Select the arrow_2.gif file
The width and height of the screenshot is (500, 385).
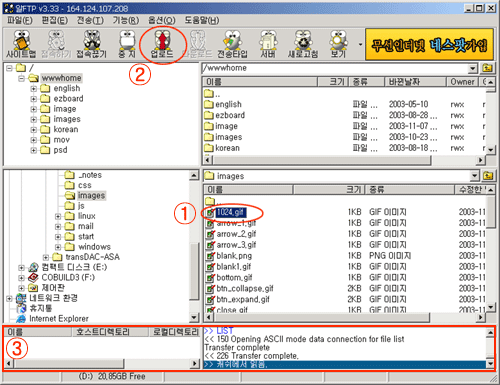coord(236,234)
